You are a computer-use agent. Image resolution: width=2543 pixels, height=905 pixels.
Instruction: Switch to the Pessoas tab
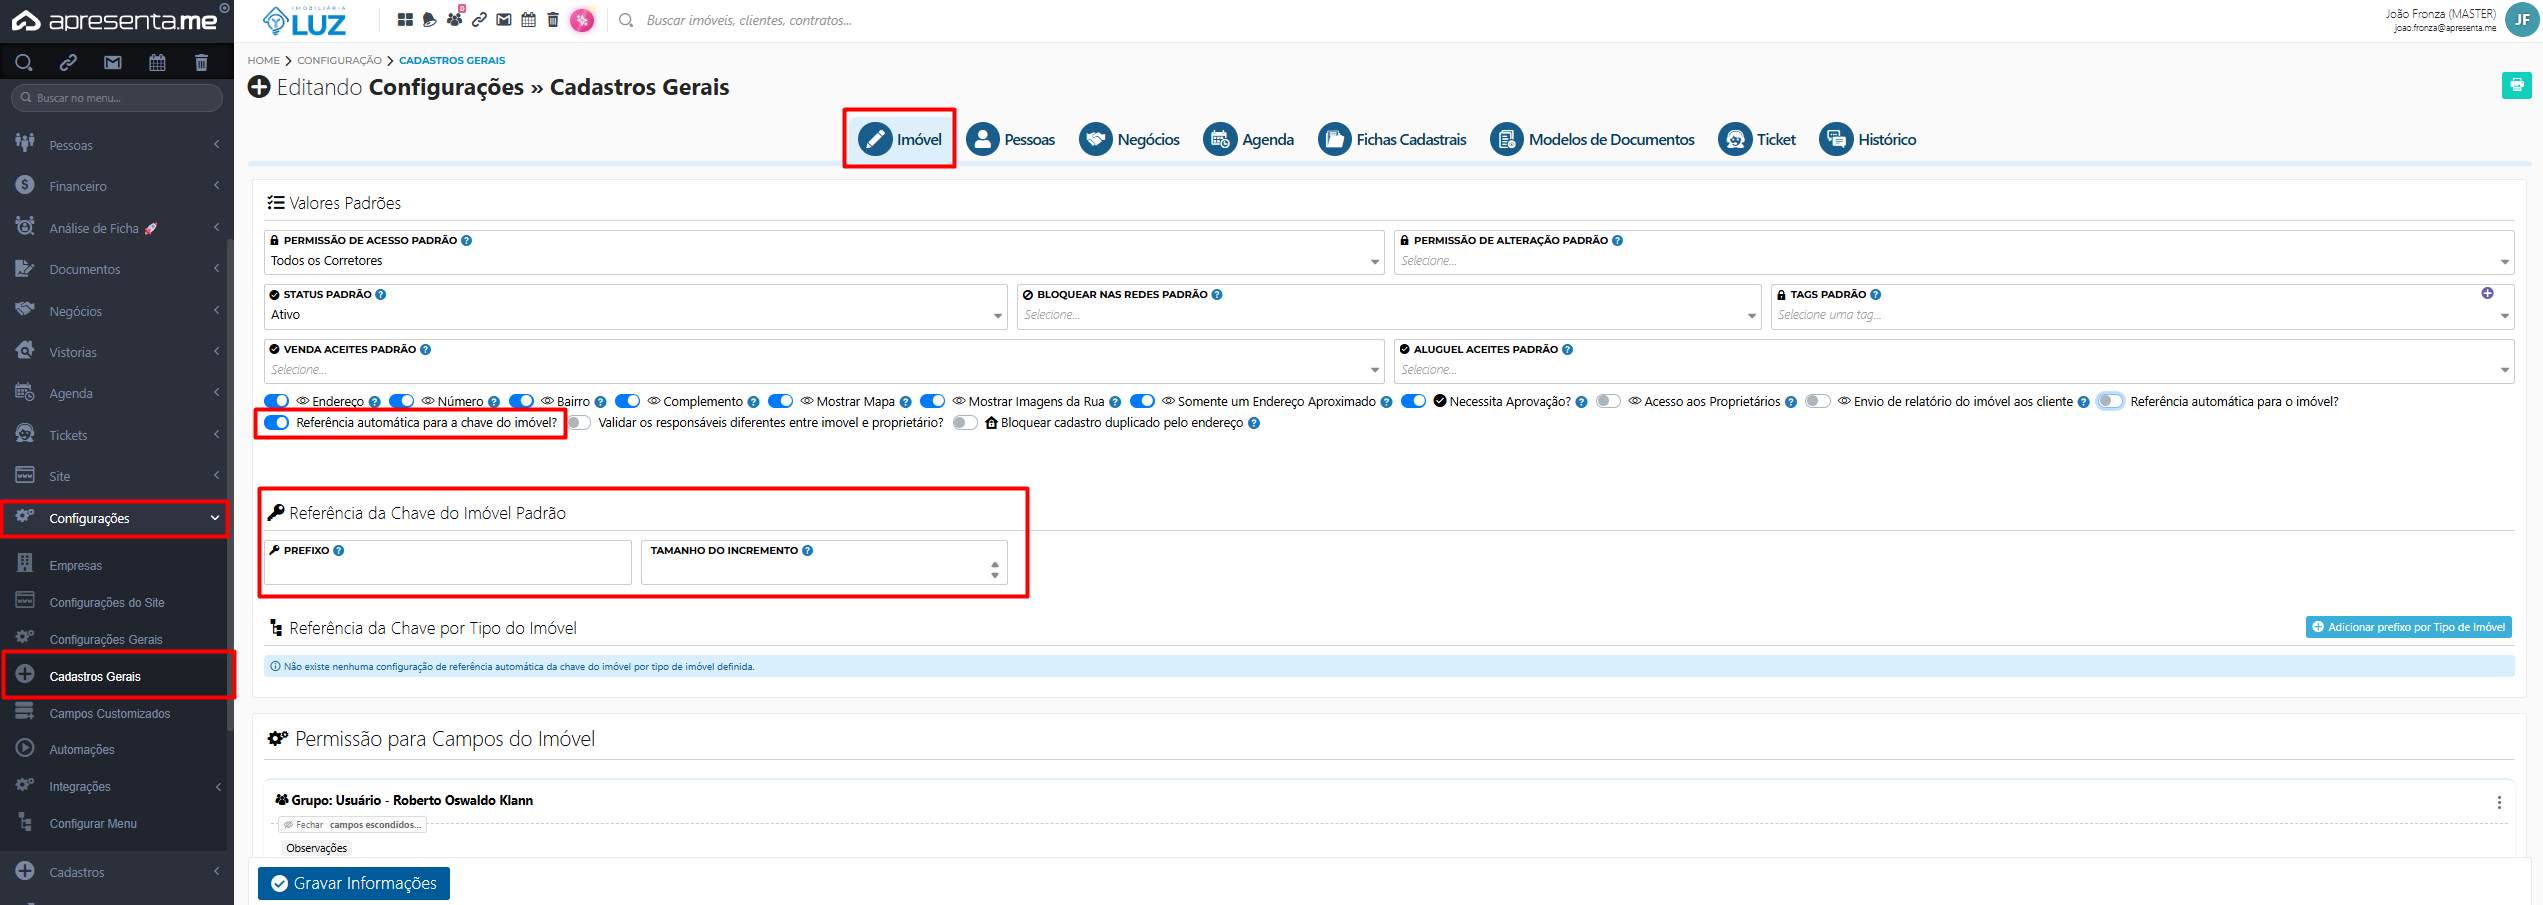point(1010,139)
